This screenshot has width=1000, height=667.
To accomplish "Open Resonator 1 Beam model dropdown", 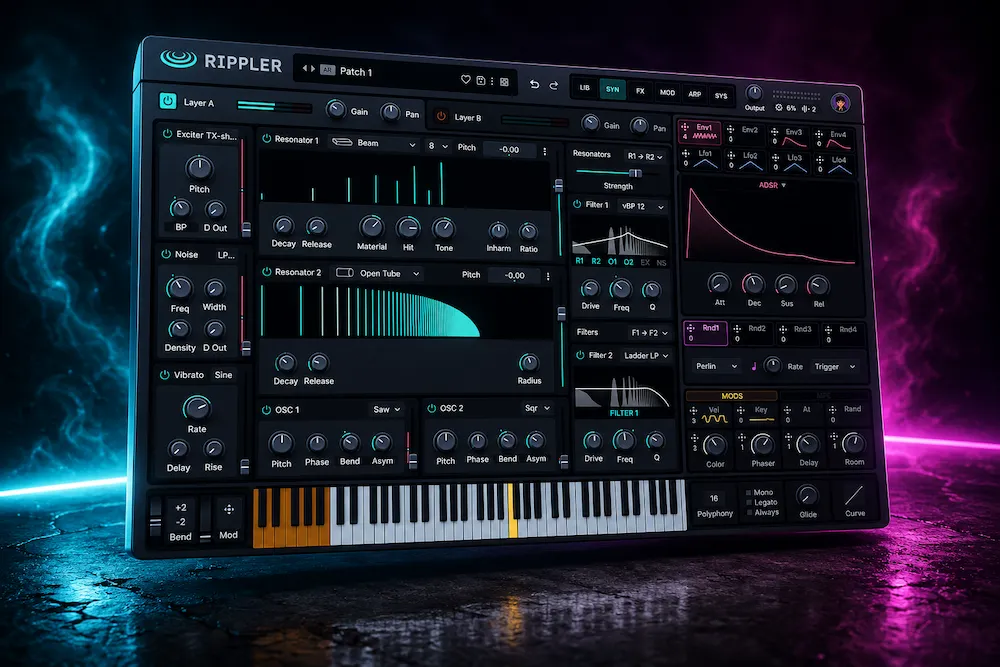I will (374, 143).
